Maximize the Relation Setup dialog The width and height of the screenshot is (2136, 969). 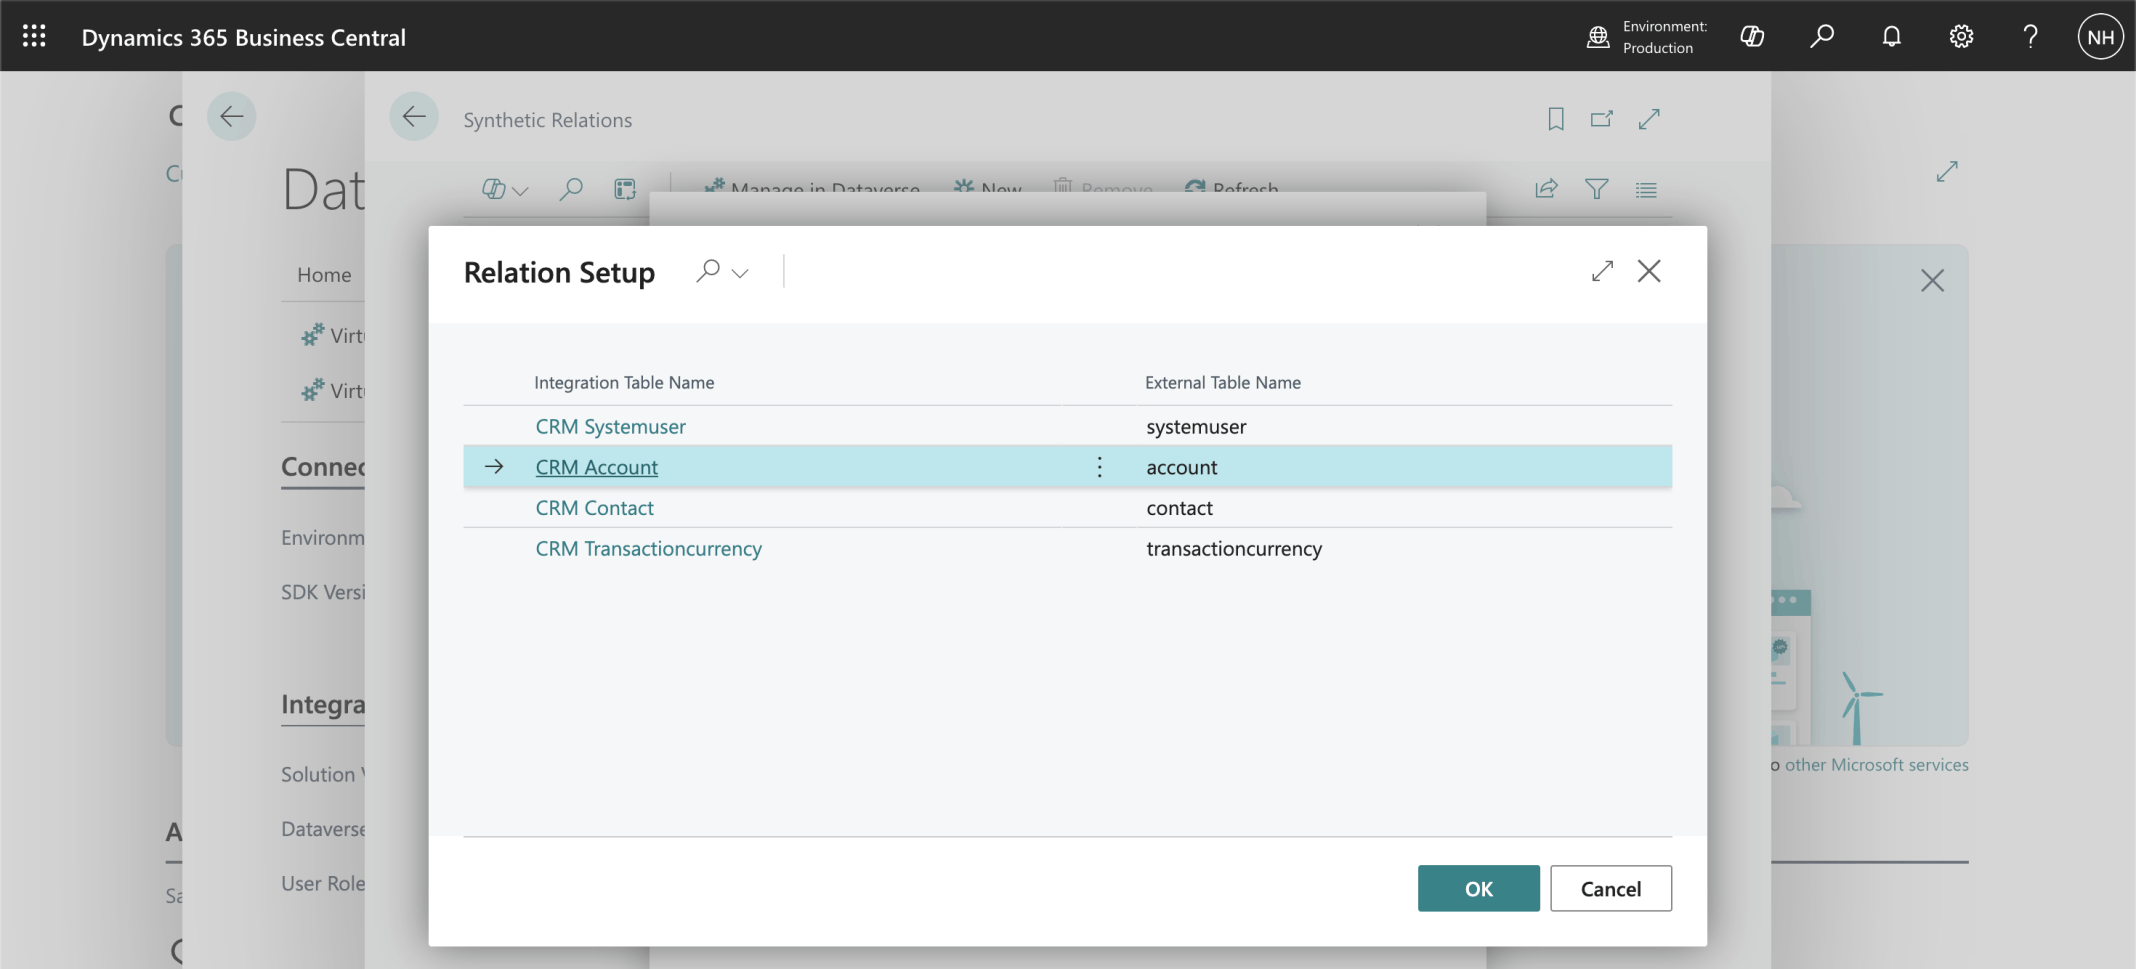click(1602, 271)
